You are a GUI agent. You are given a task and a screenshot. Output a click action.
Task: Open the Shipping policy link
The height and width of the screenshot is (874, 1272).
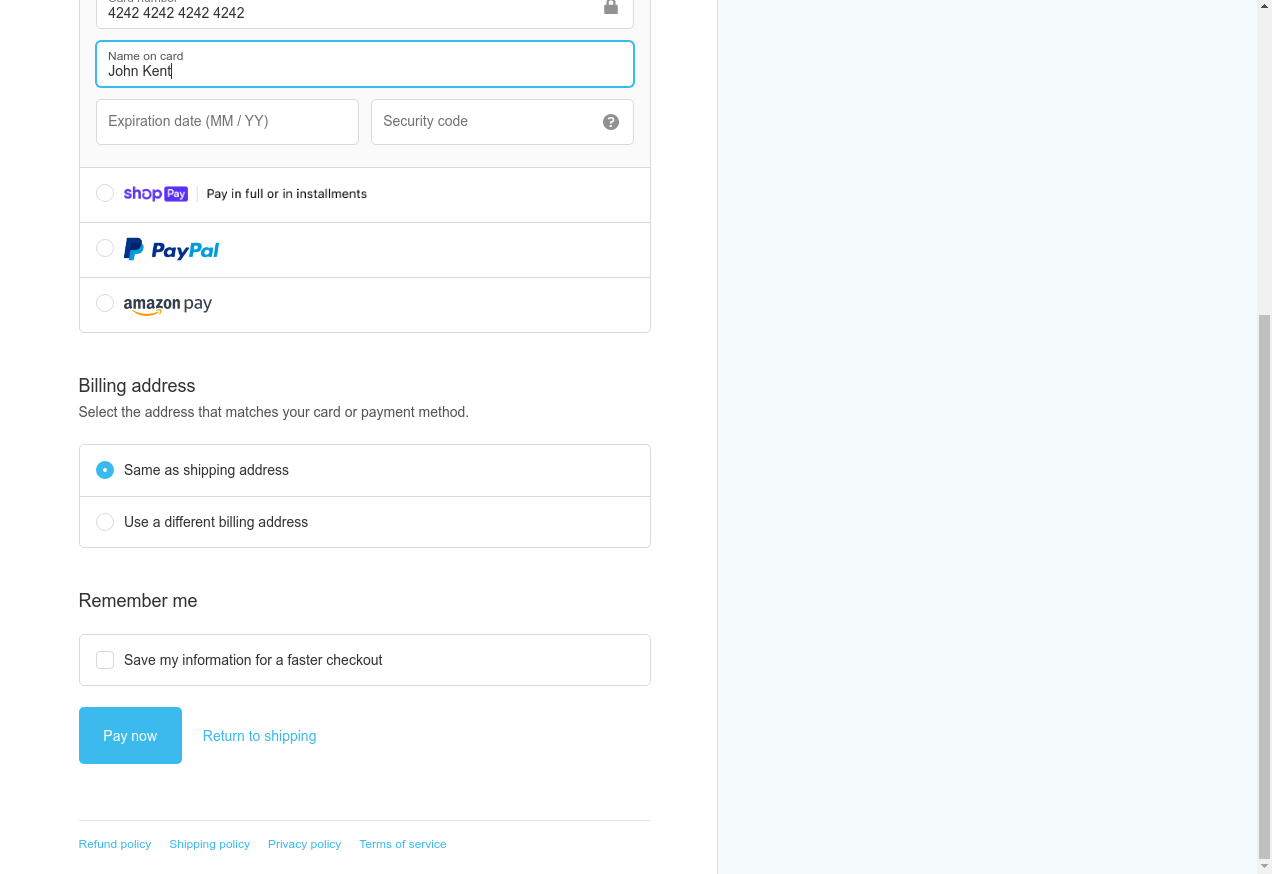pyautogui.click(x=210, y=844)
